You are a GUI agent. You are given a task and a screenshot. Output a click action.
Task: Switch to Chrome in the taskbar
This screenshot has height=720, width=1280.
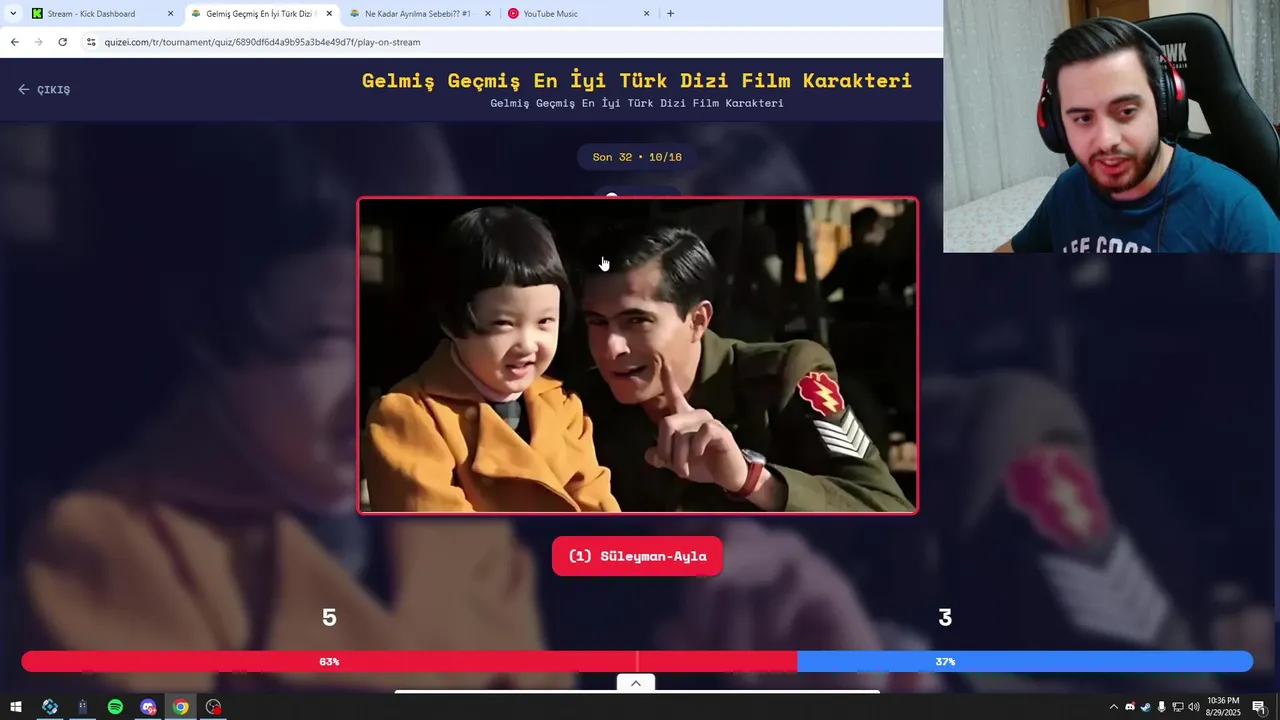click(180, 707)
